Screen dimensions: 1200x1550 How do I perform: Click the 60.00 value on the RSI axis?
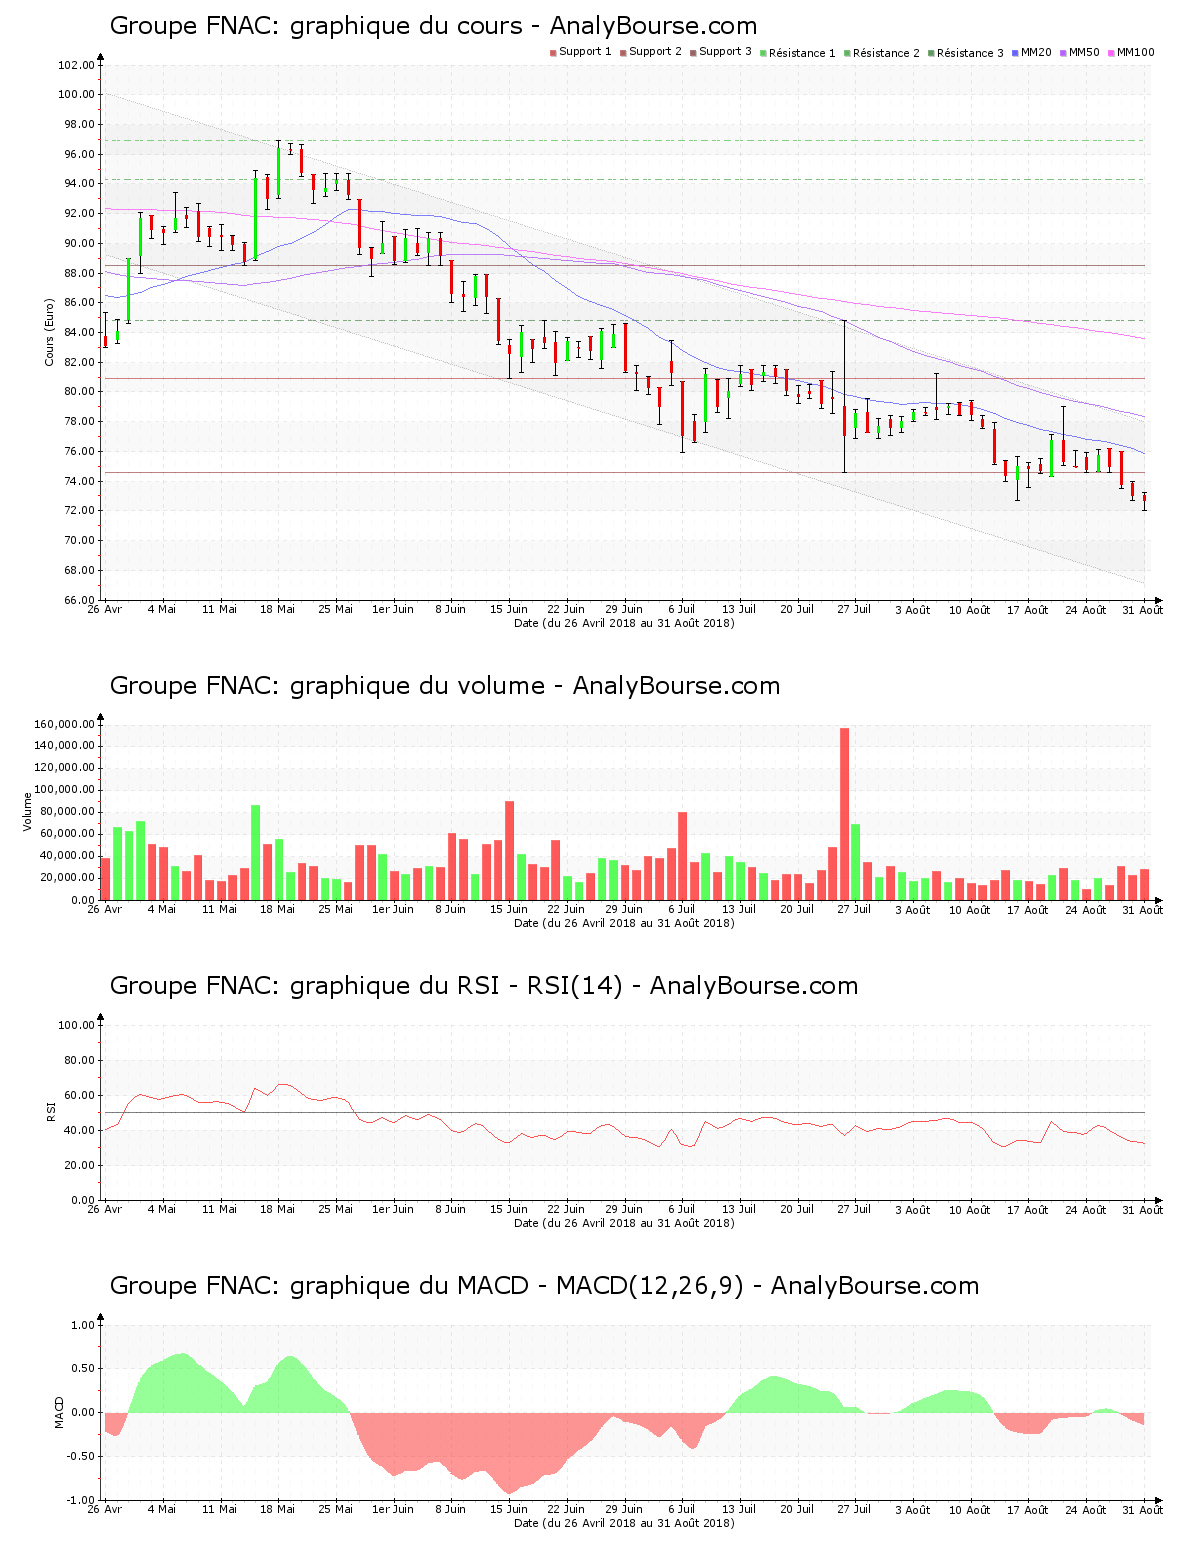[79, 1095]
